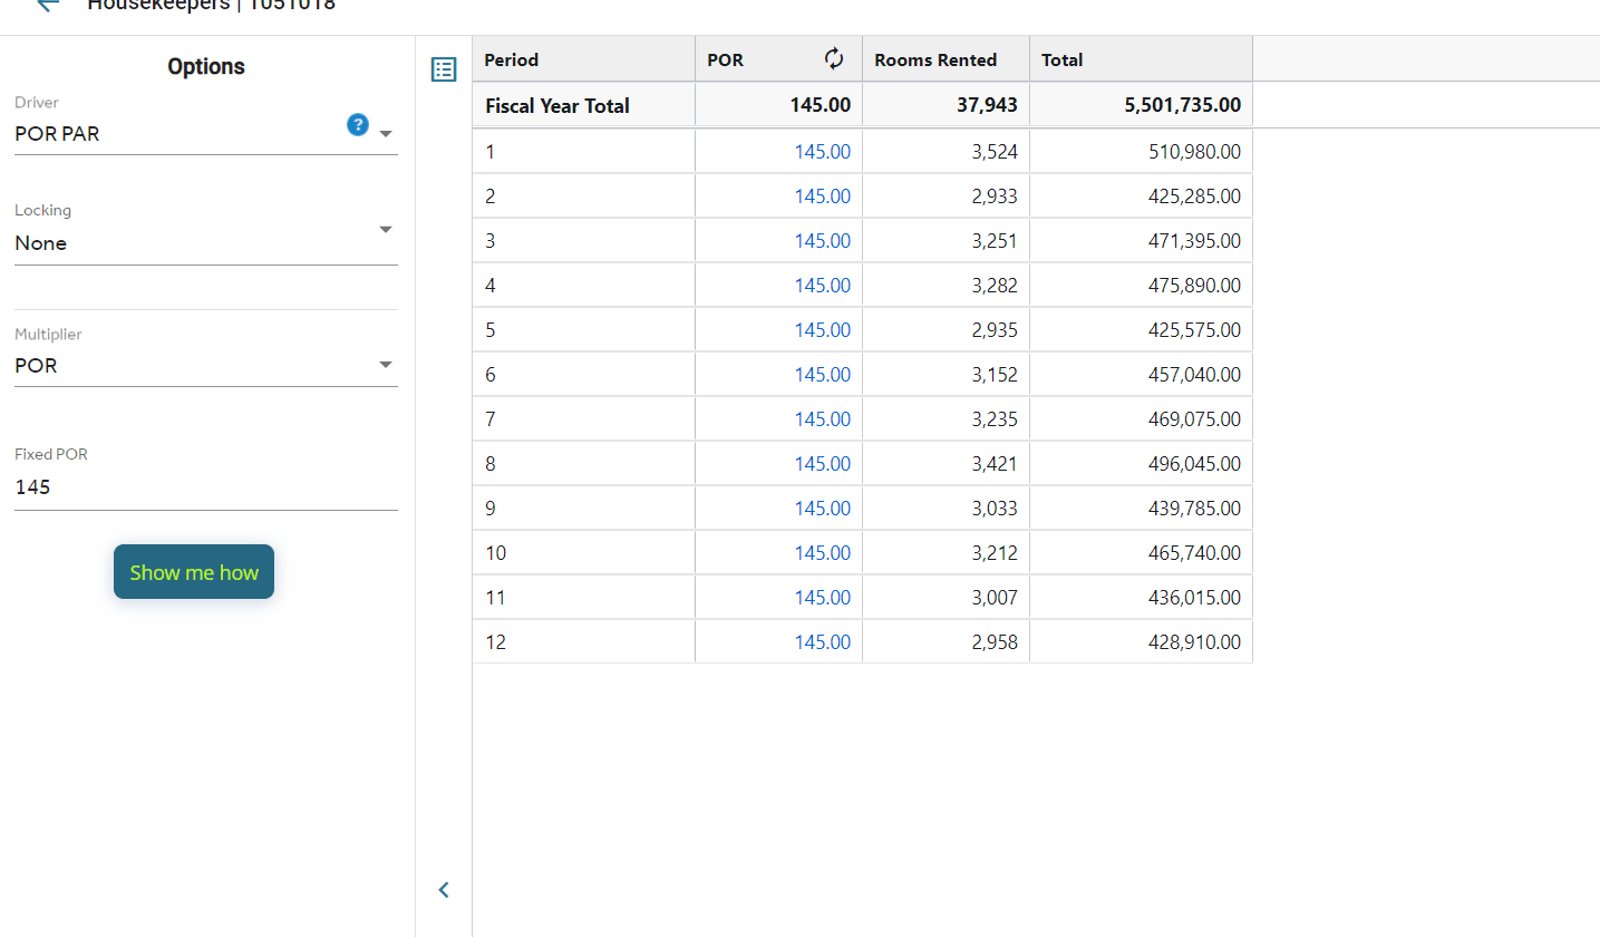Select the Total column header

click(1141, 59)
